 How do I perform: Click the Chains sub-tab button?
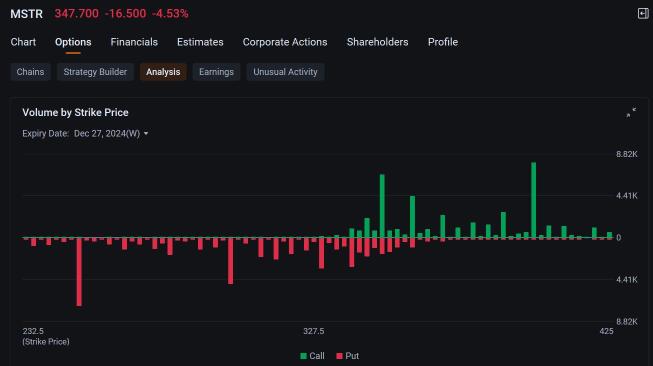[x=30, y=72]
